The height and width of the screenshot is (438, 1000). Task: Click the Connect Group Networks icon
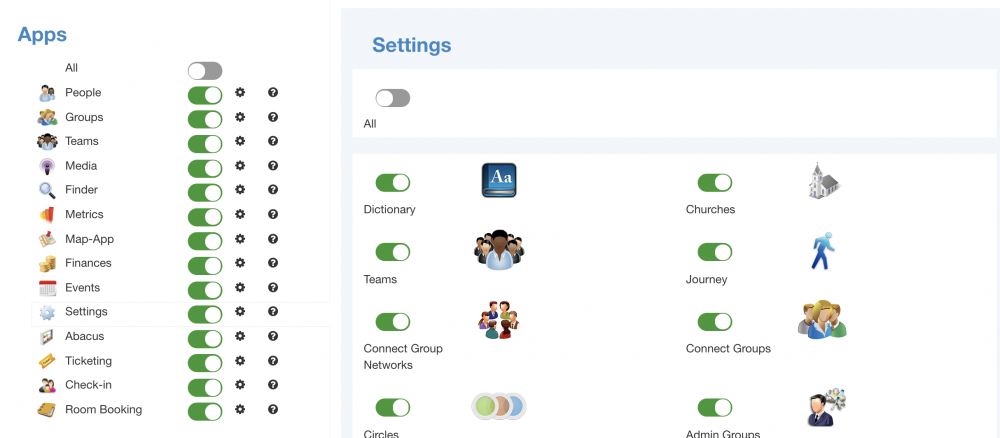499,320
